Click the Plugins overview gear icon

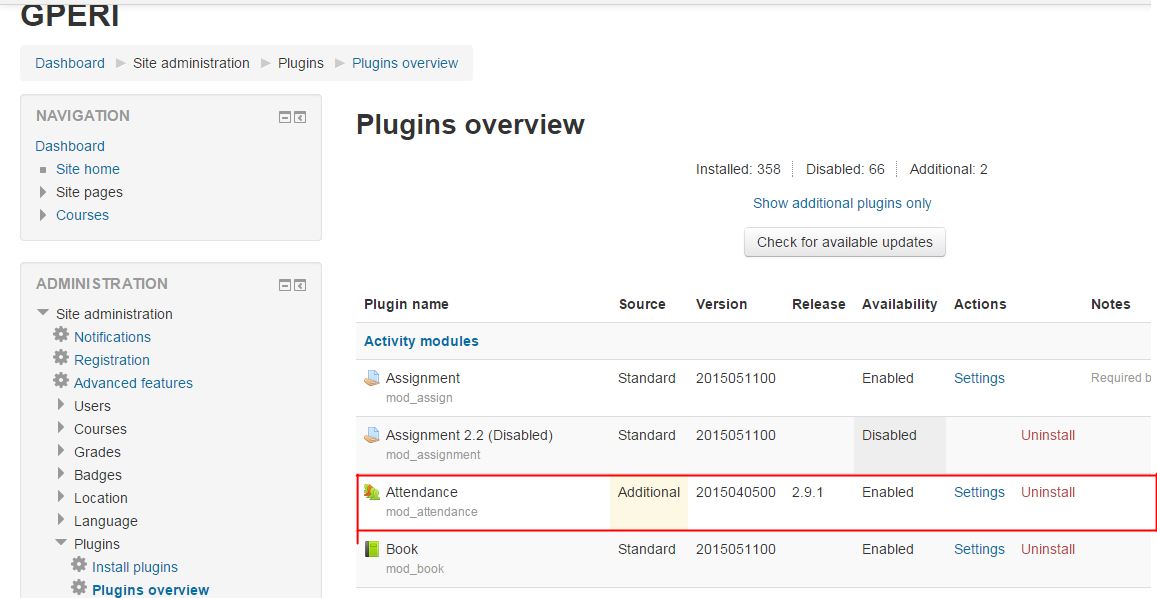(79, 588)
